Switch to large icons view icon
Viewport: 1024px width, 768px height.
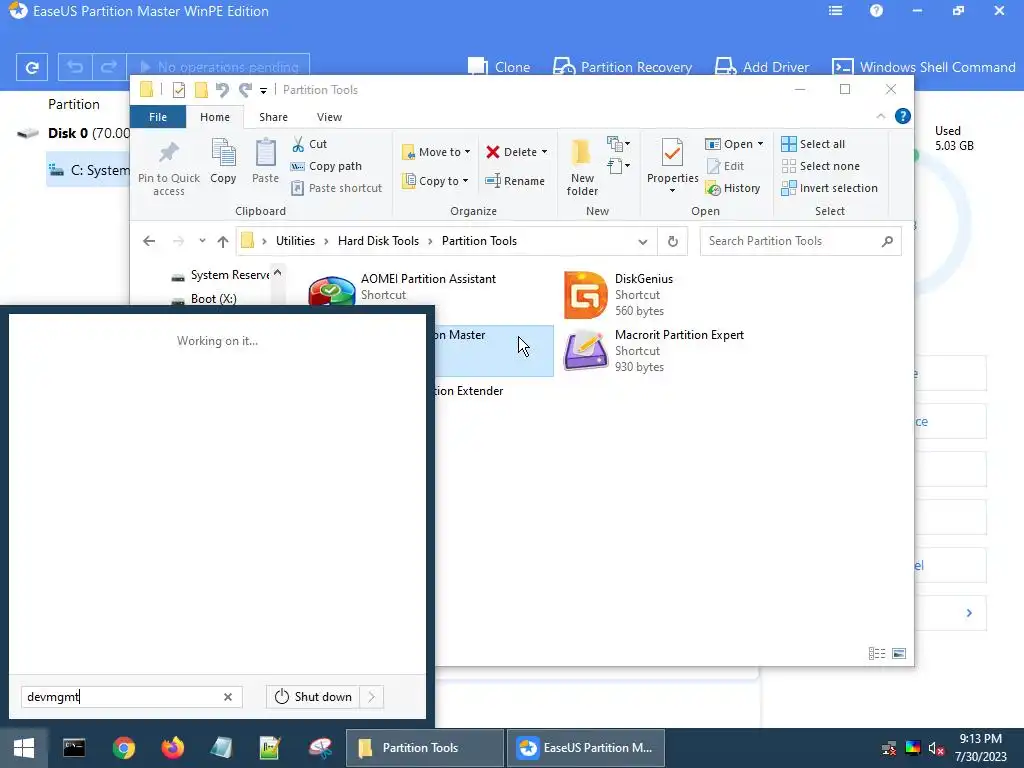coord(899,653)
